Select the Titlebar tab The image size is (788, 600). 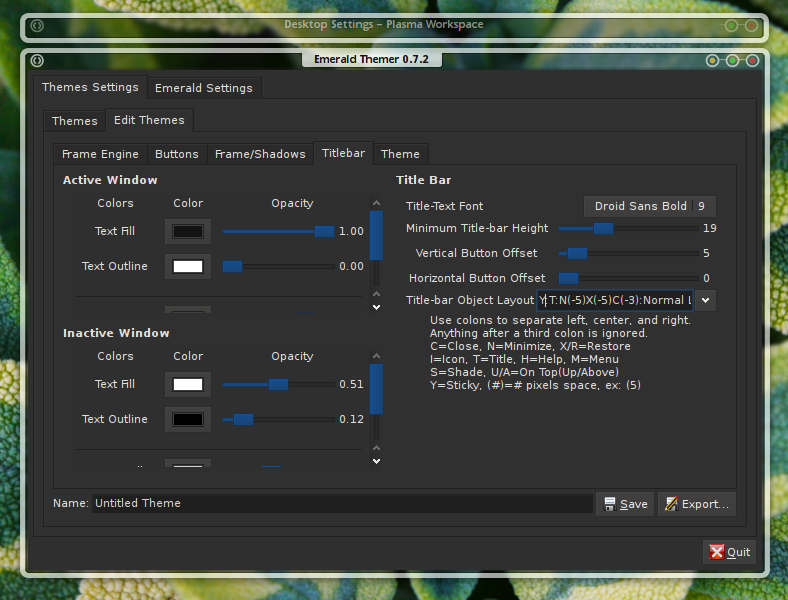(343, 153)
